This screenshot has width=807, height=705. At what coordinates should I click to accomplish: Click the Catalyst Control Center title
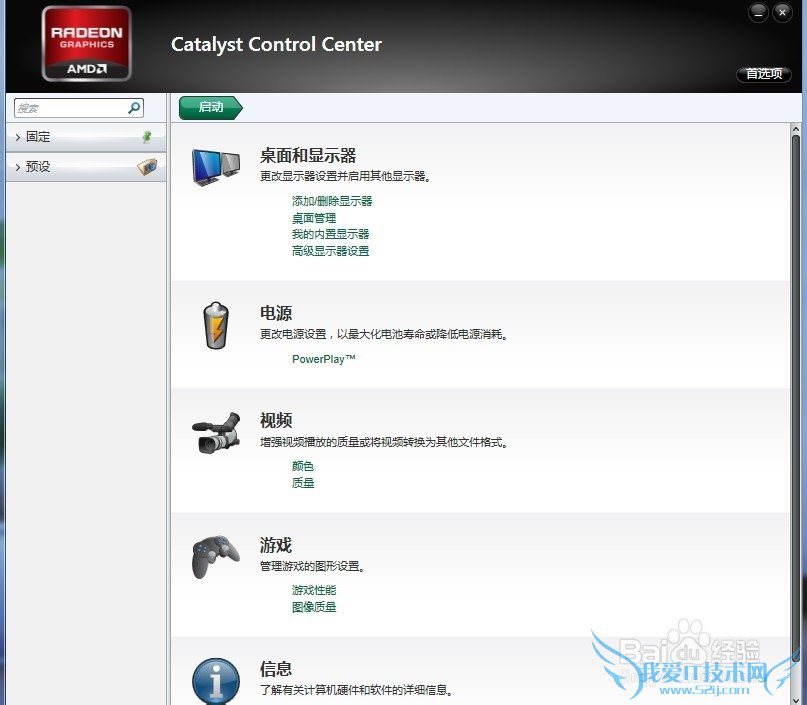276,45
